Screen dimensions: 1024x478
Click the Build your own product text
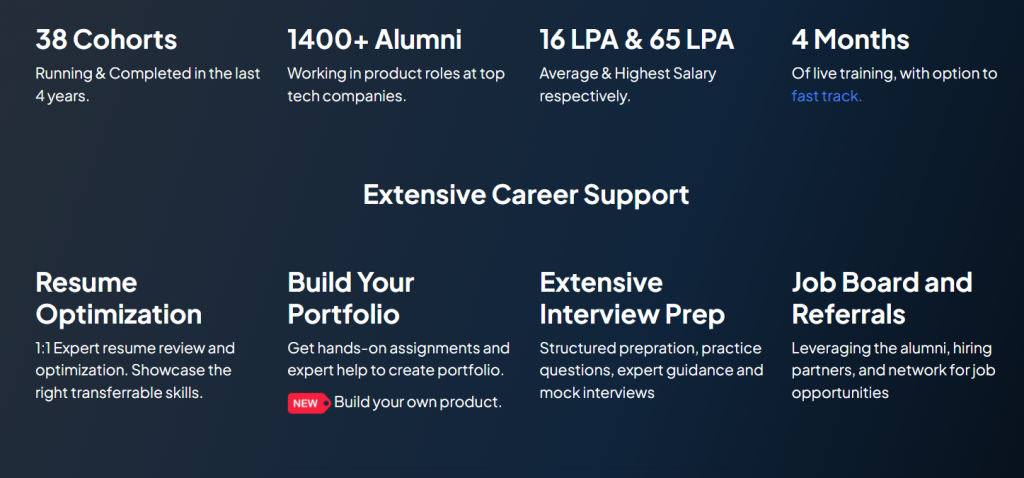pyautogui.click(x=418, y=402)
